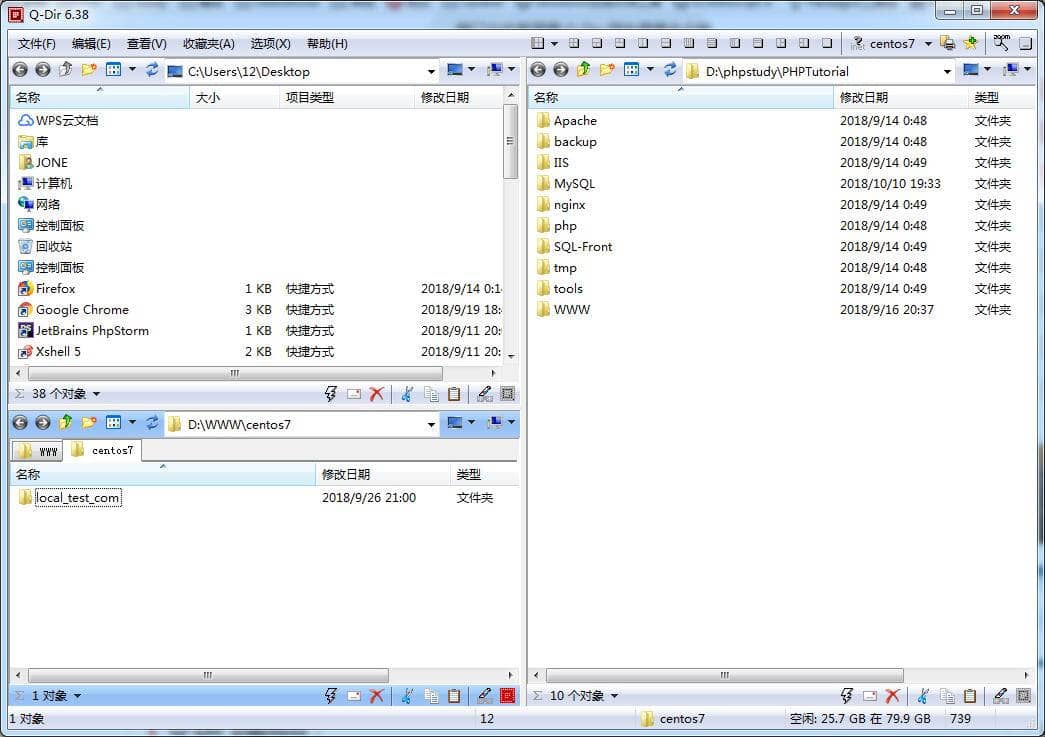Select the MySQL folder
Viewport: 1045px width, 737px height.
[574, 184]
